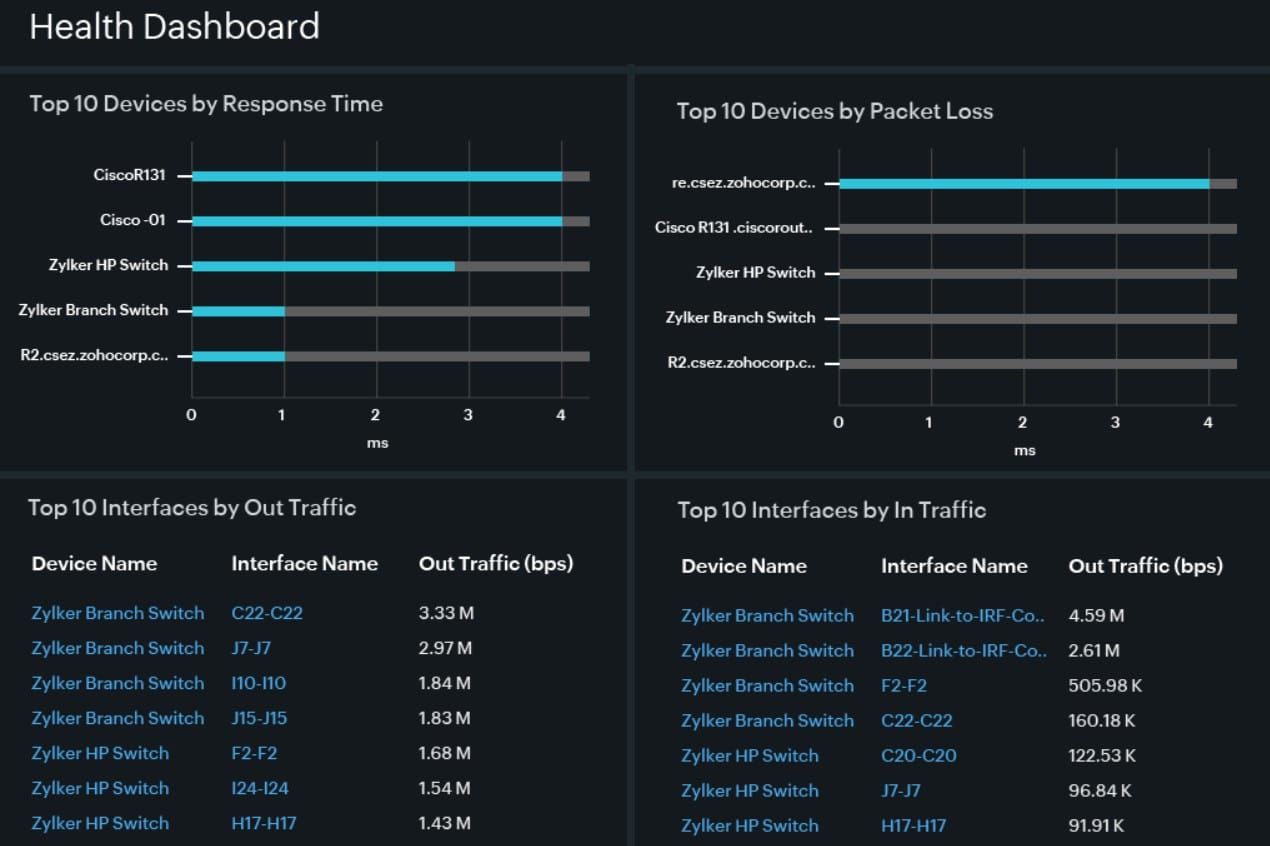Open interface H17-H17 in In Traffic table
The width and height of the screenshot is (1270, 846).
point(919,825)
